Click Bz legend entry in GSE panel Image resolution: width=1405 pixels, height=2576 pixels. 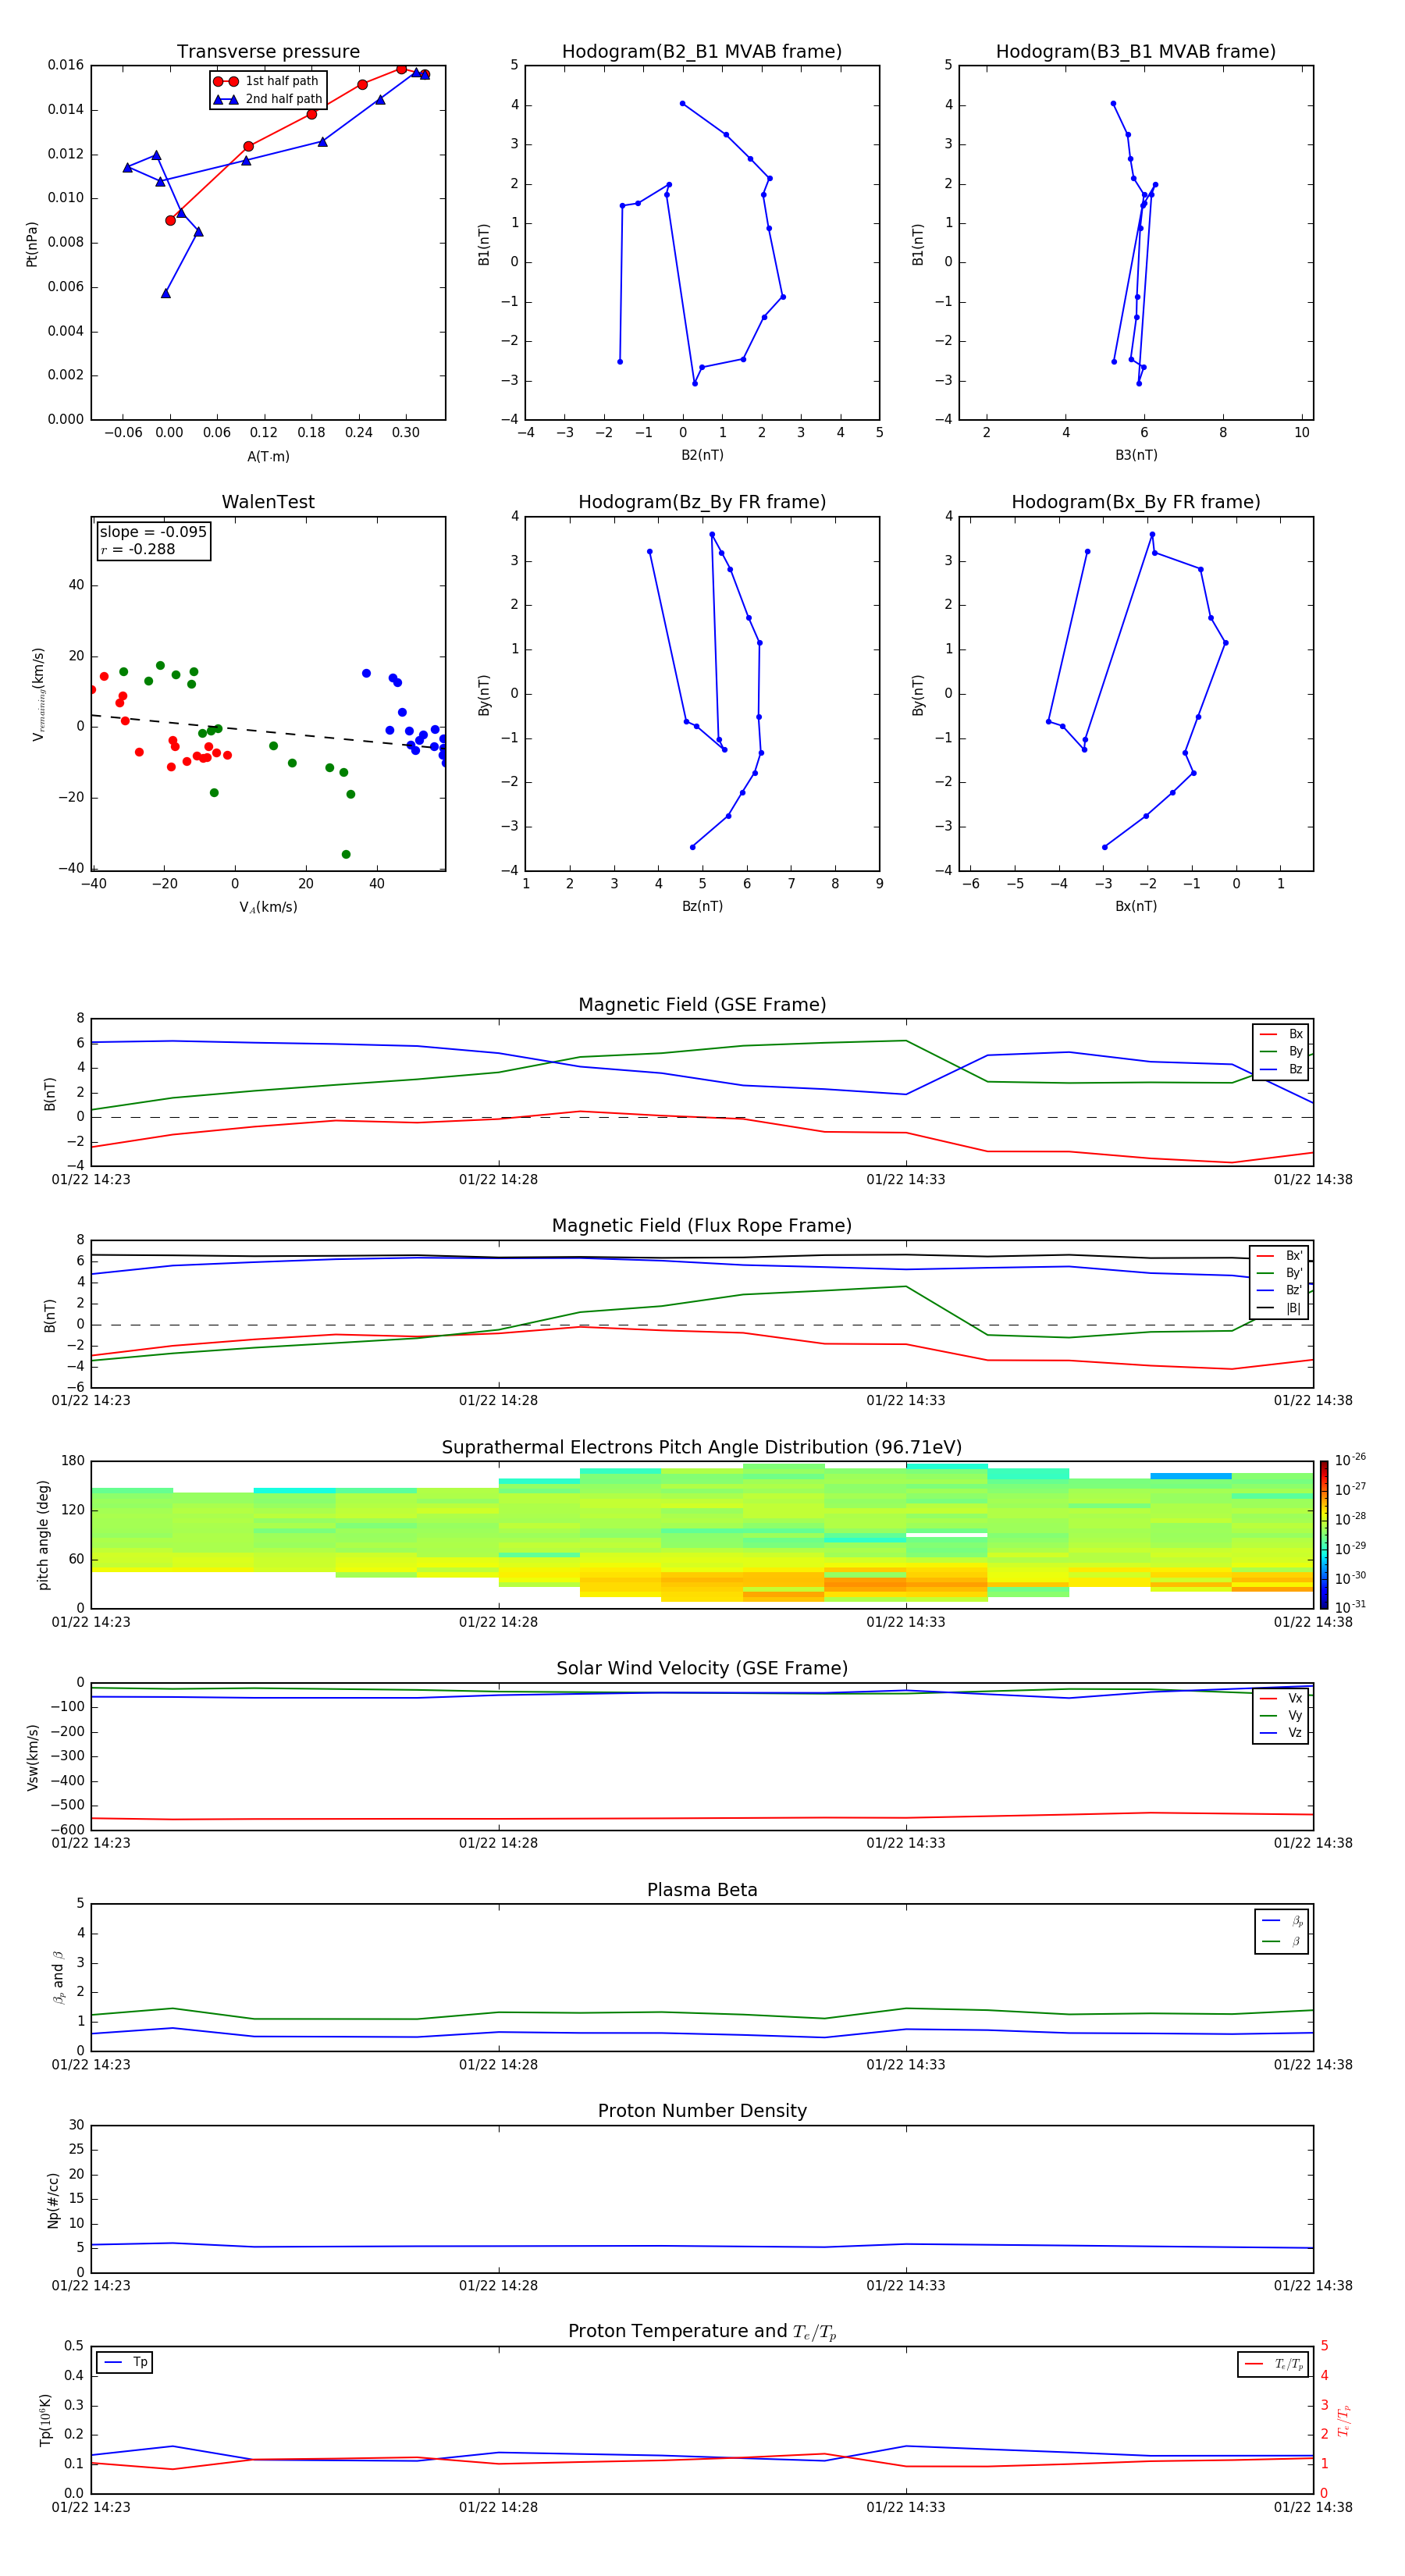click(1282, 1069)
